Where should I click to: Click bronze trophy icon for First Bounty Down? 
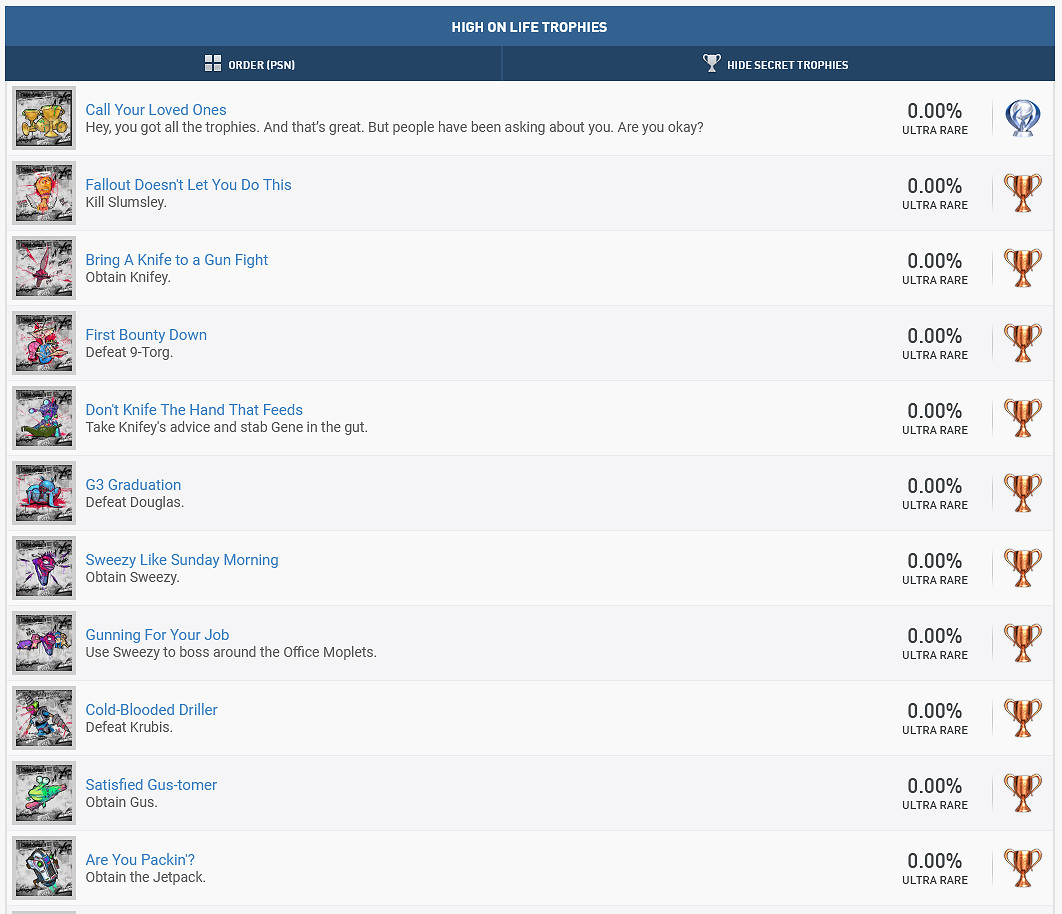1022,343
